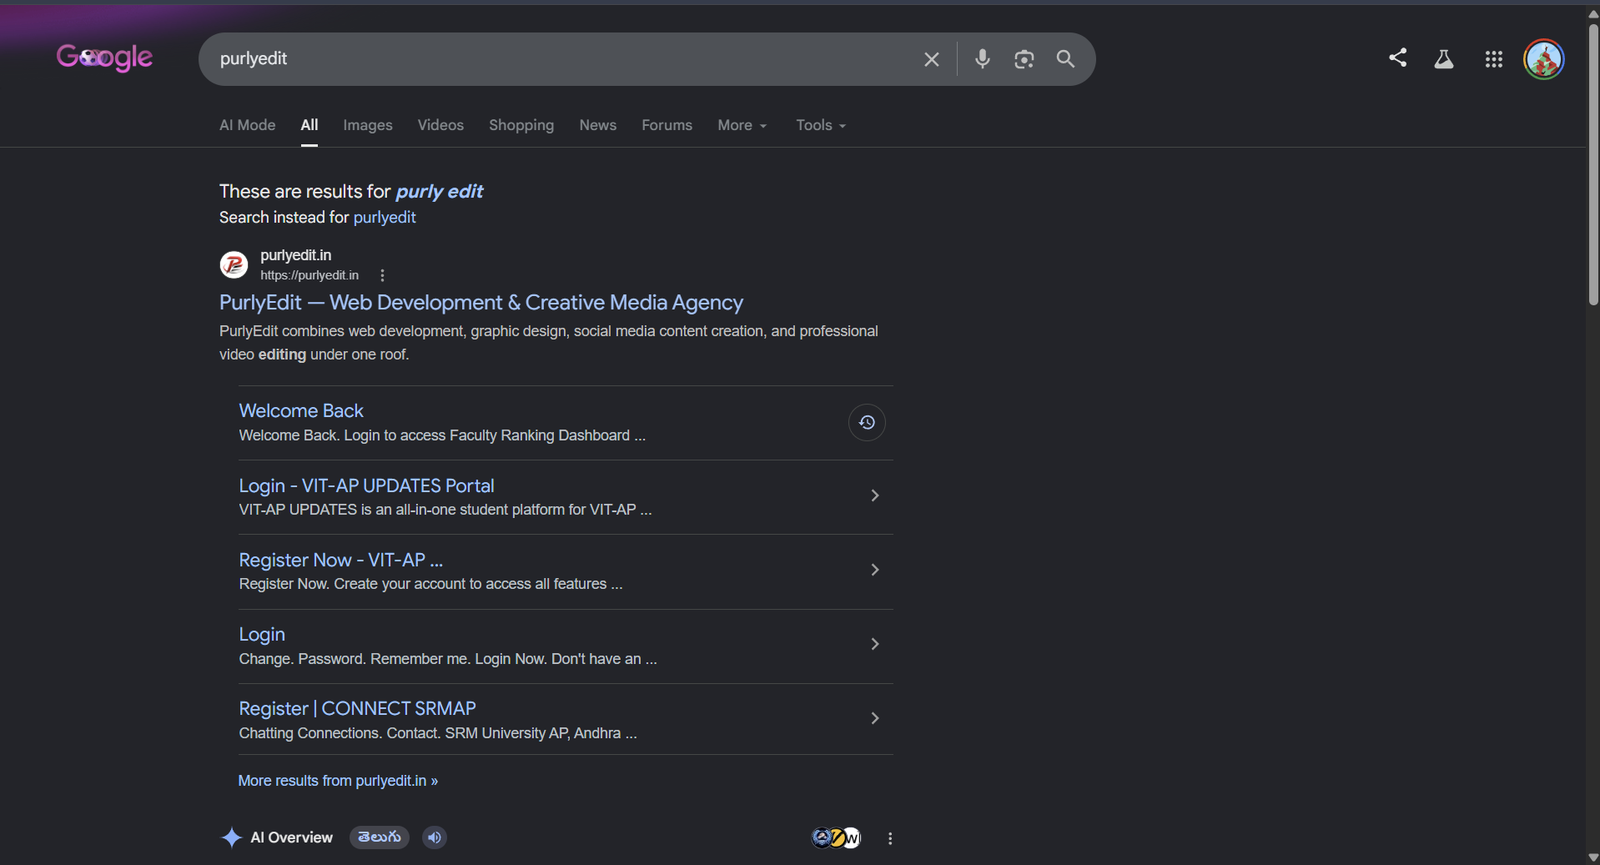Play AI Overview audio with speaker icon

coord(434,837)
